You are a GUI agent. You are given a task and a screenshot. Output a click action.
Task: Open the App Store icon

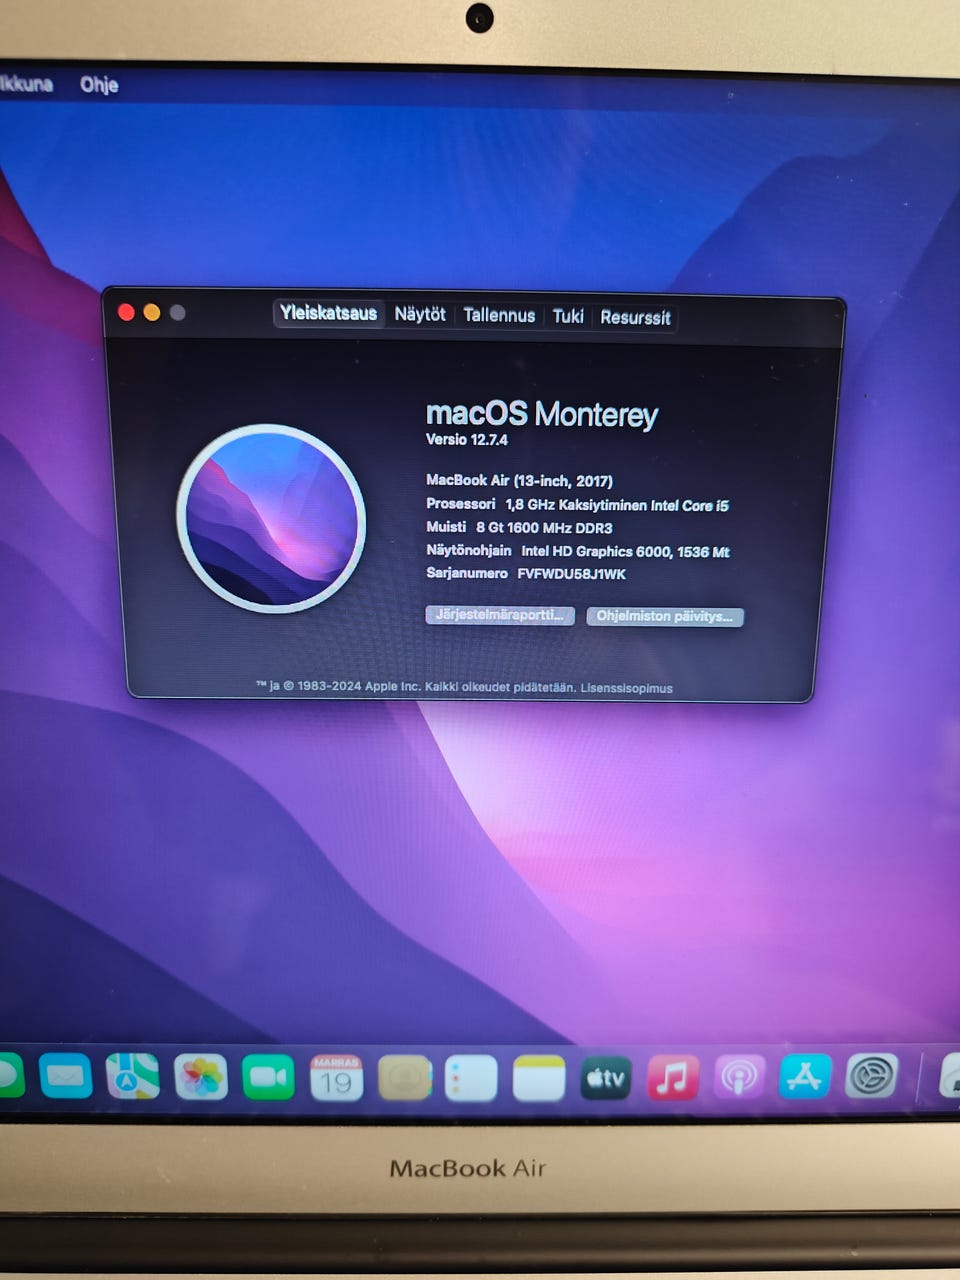pos(806,1076)
